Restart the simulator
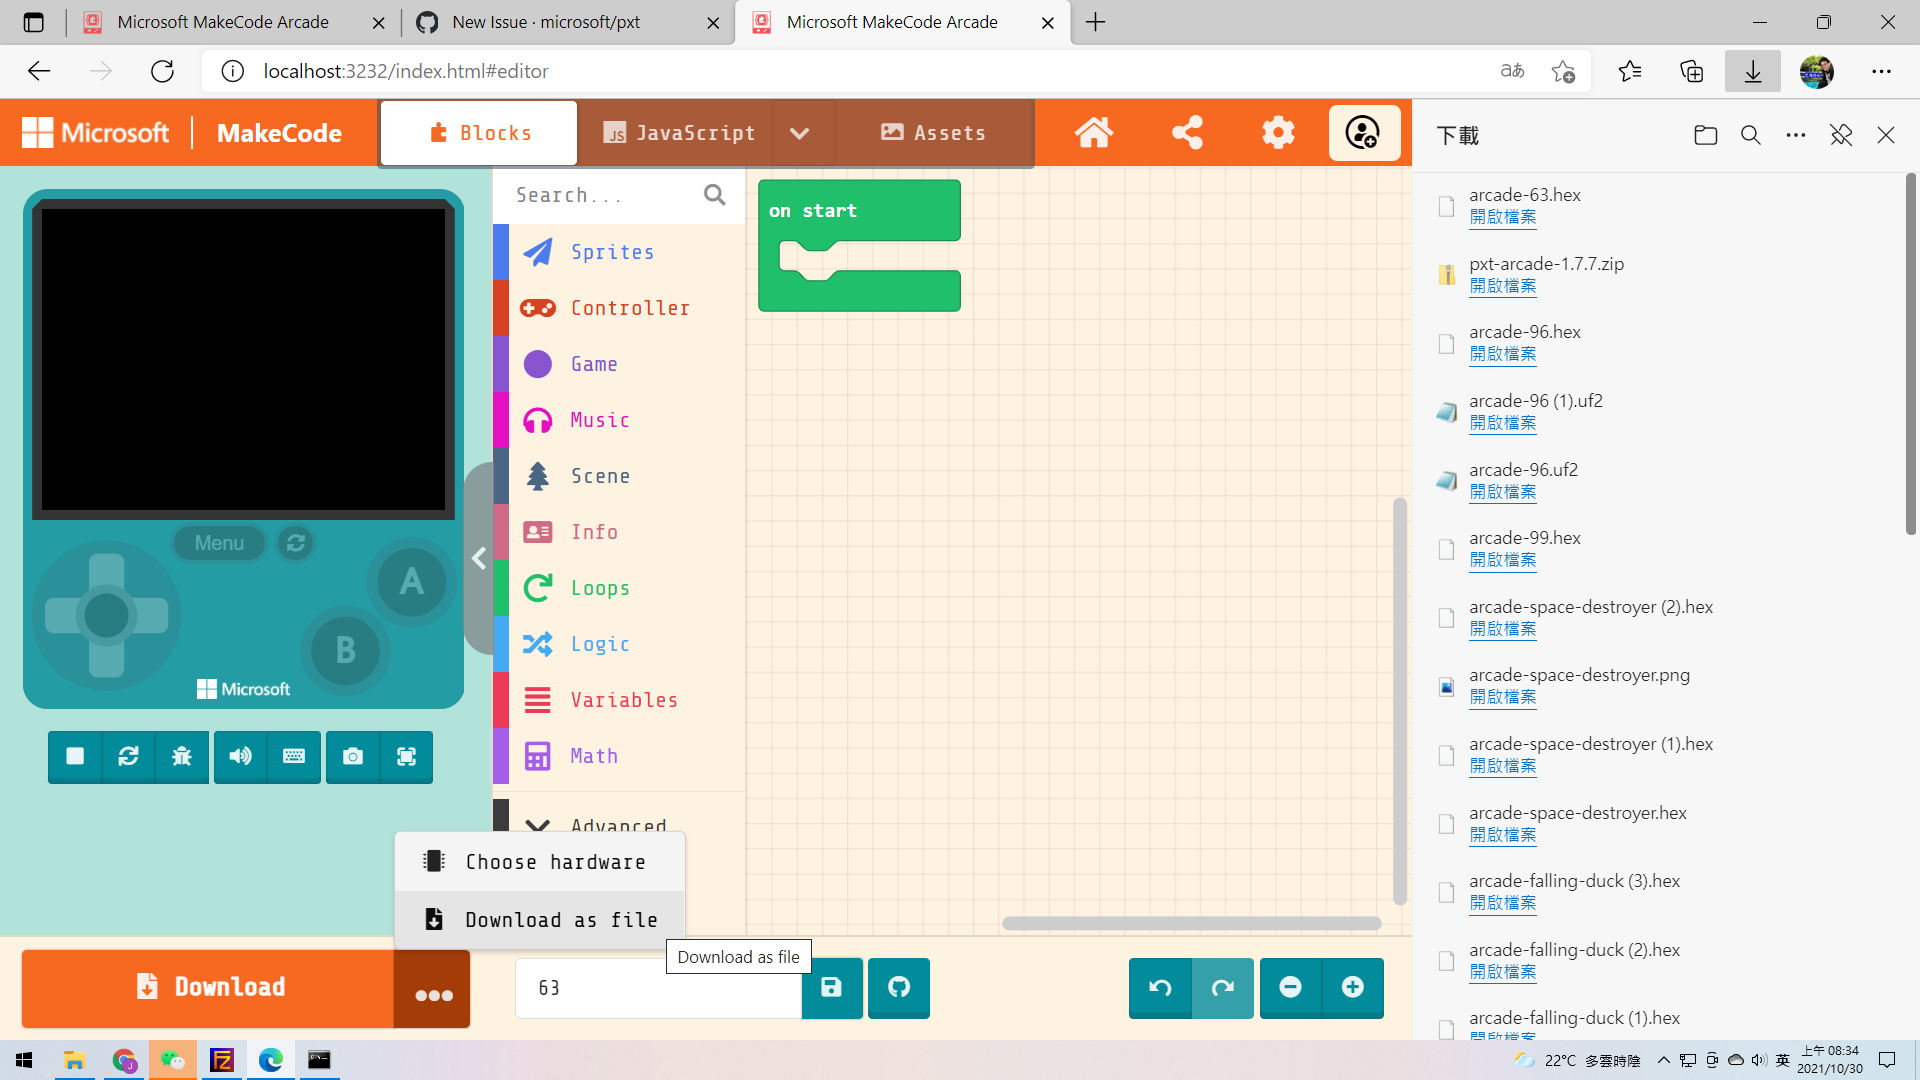This screenshot has width=1920, height=1080. point(128,757)
